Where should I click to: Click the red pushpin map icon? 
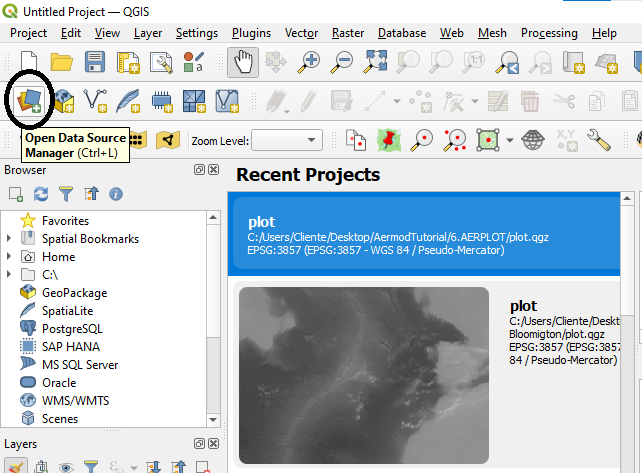(389, 140)
